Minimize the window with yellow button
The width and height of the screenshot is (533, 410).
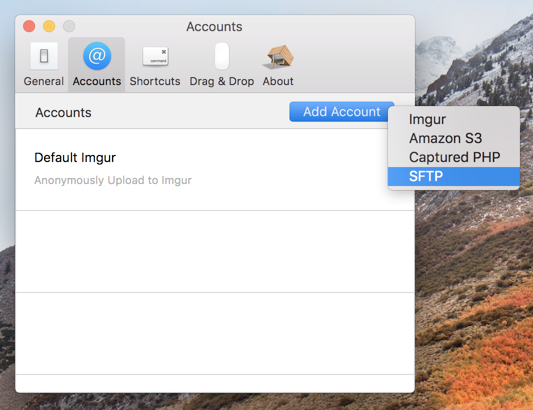[x=49, y=26]
